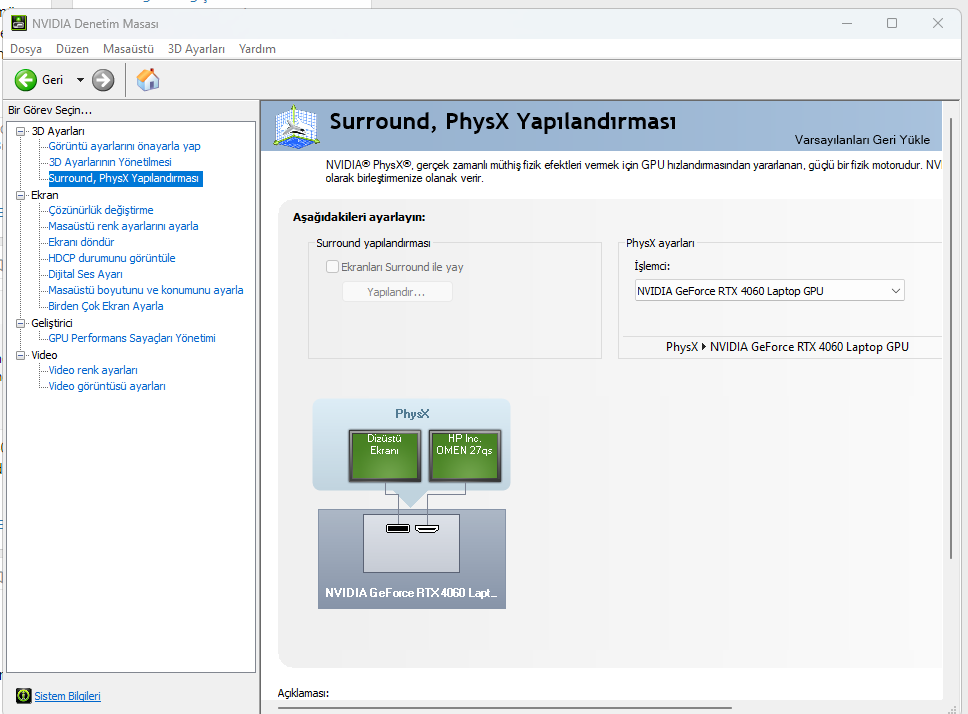Click the Geri button label

(x=52, y=80)
